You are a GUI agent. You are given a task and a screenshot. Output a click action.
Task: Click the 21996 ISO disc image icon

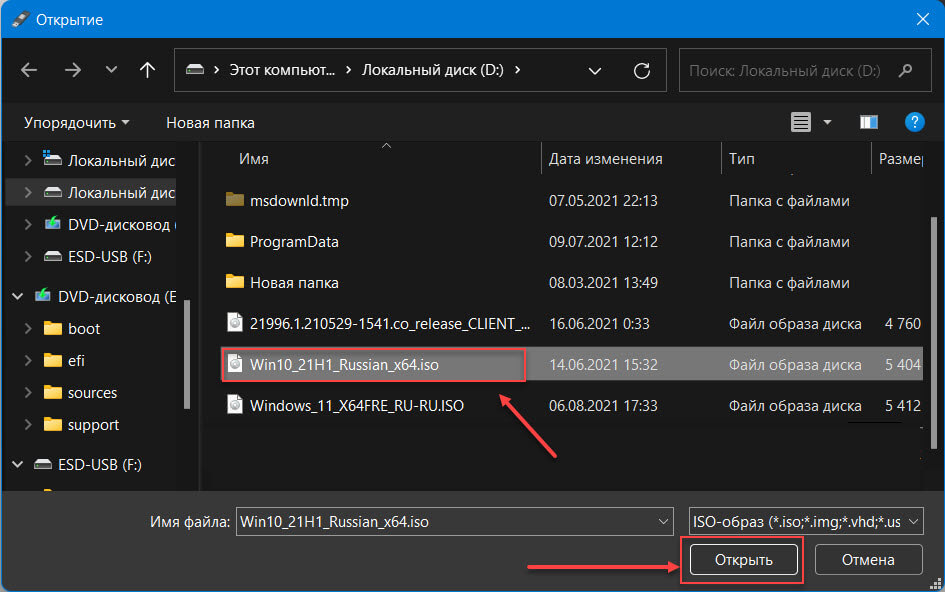point(235,323)
